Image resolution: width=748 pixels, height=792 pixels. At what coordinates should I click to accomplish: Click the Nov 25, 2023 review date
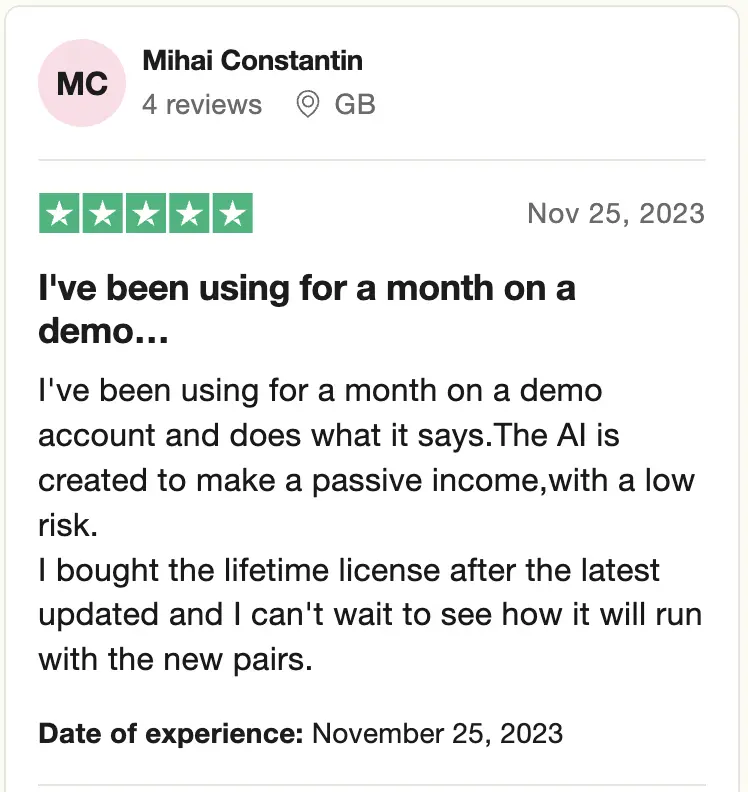click(x=616, y=214)
